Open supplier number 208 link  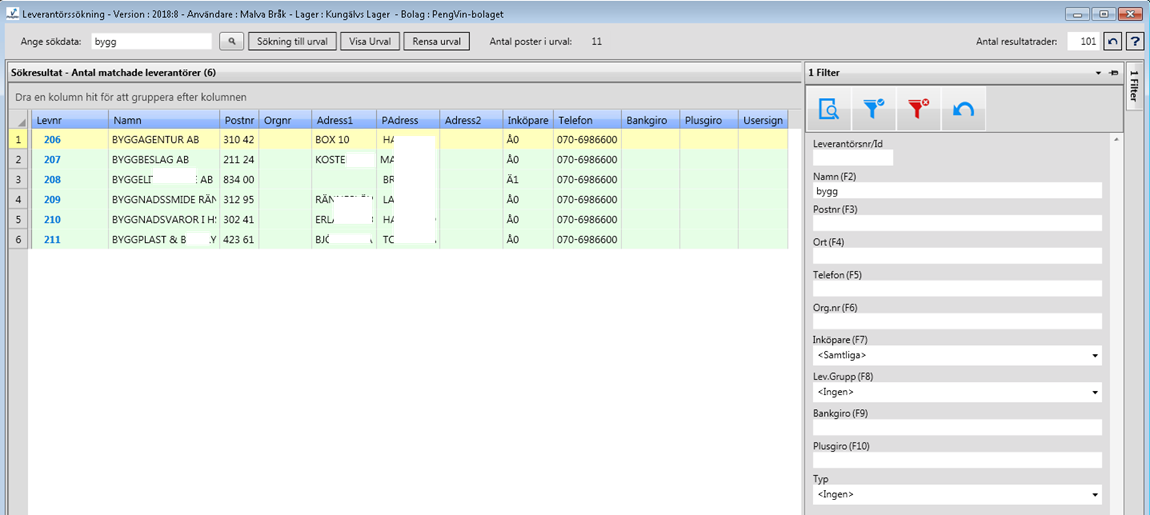pyautogui.click(x=52, y=179)
